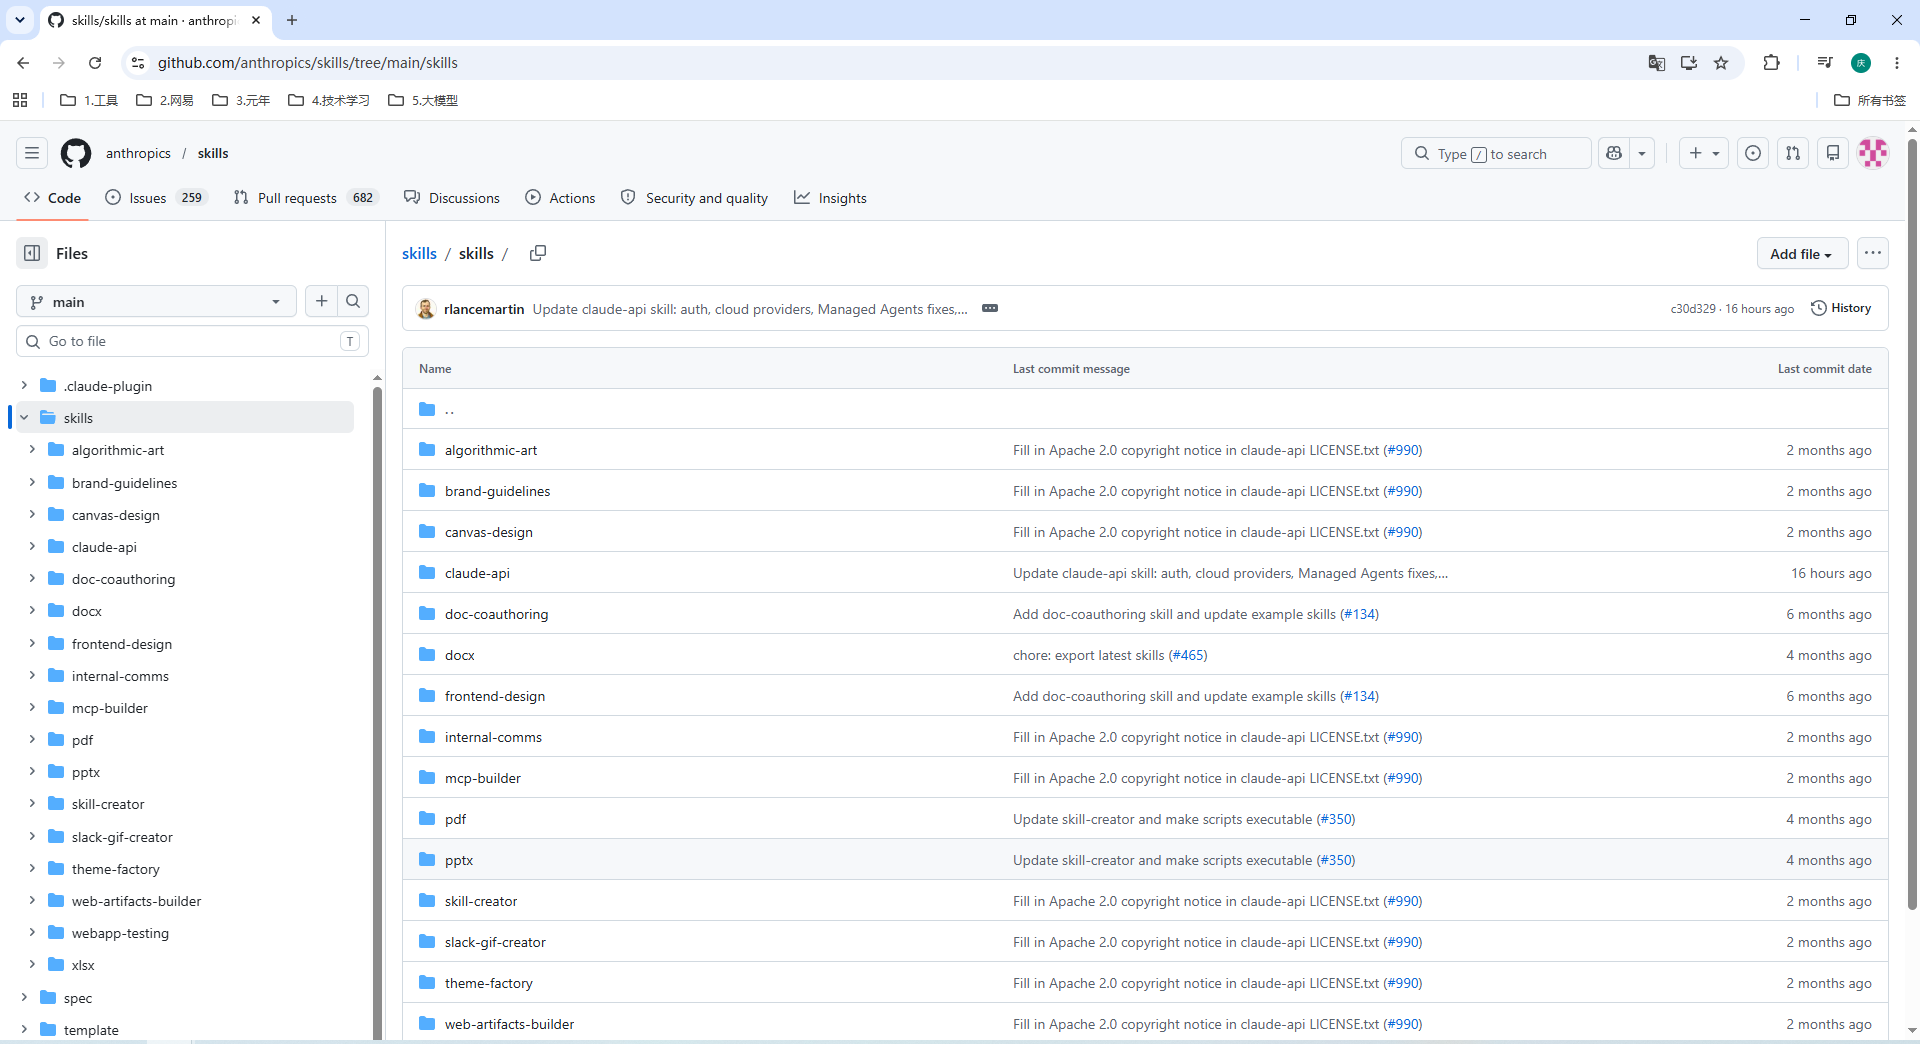Open more options three-dot menu
The width and height of the screenshot is (1920, 1044).
click(1873, 253)
